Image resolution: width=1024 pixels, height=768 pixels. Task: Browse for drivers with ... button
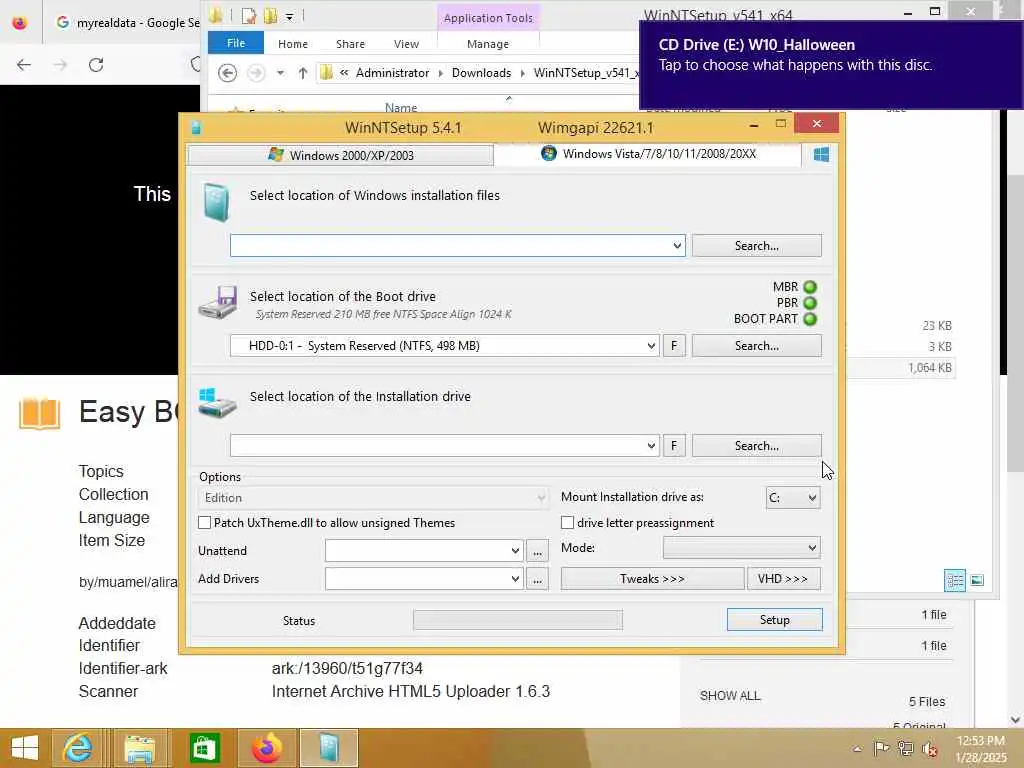pyautogui.click(x=537, y=579)
